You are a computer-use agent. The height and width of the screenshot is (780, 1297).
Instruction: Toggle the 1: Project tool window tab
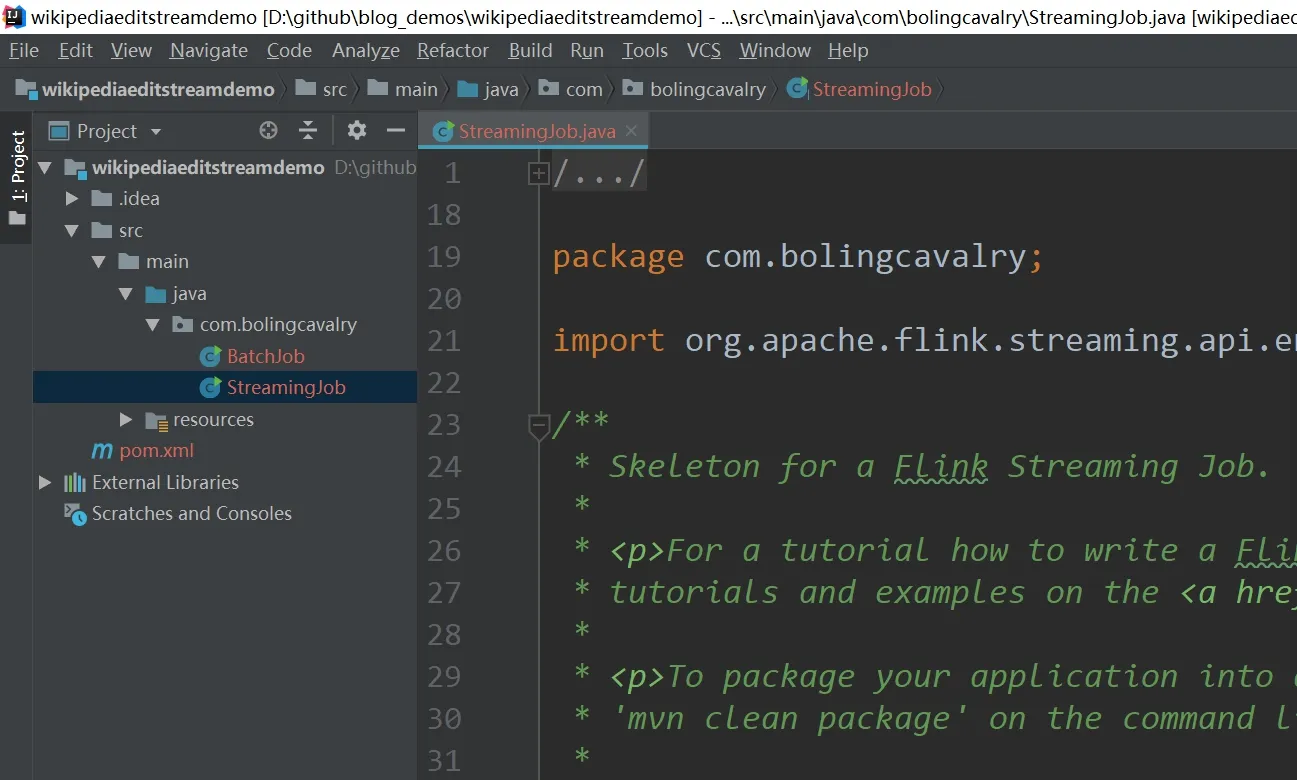(x=17, y=177)
